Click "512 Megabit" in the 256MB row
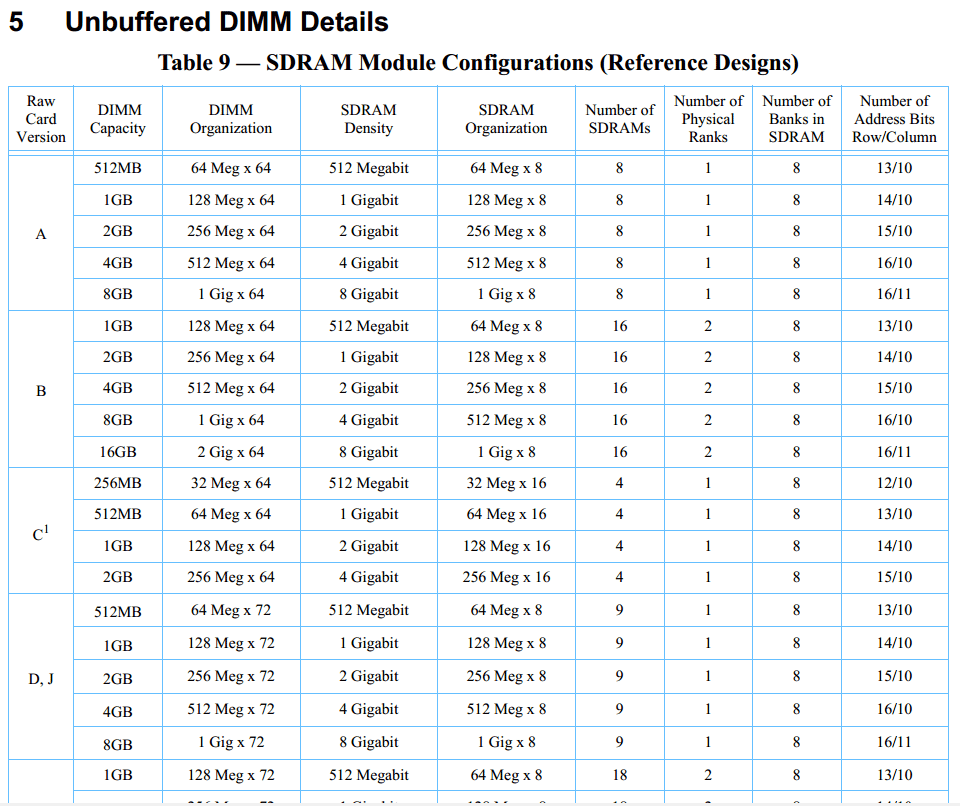This screenshot has height=806, width=960. (x=369, y=483)
